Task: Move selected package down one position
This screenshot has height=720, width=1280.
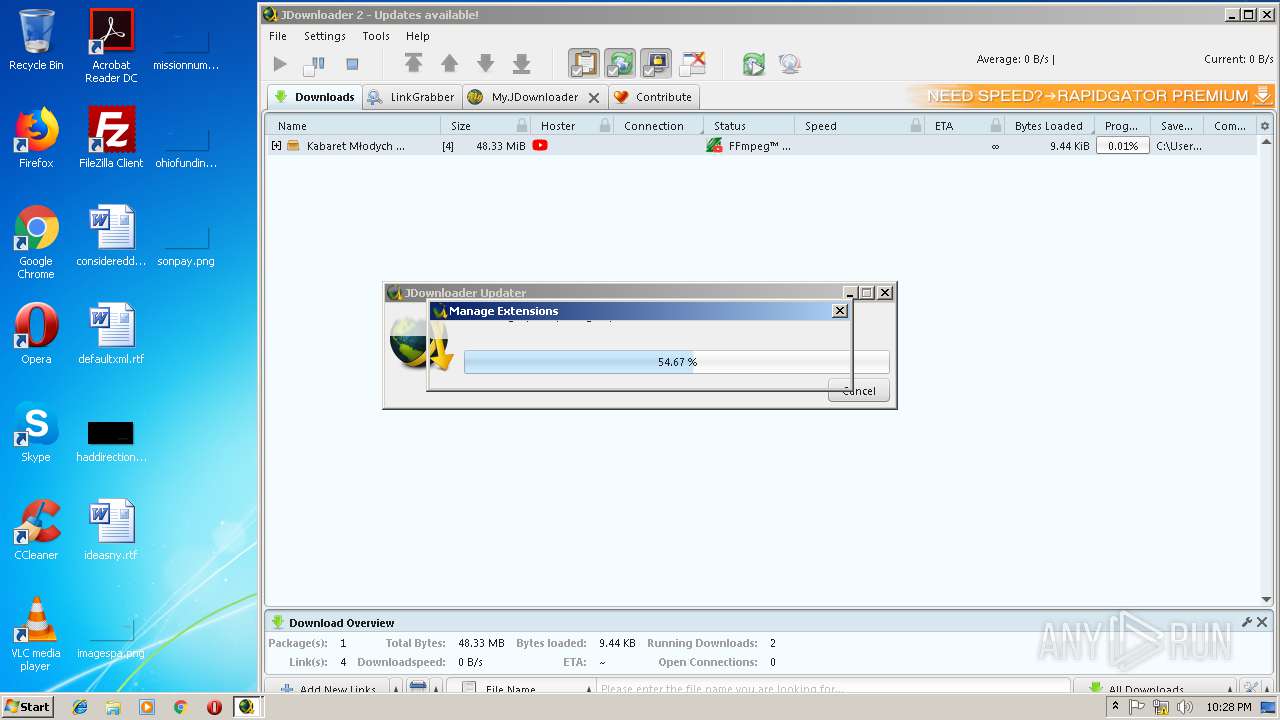Action: tap(485, 64)
